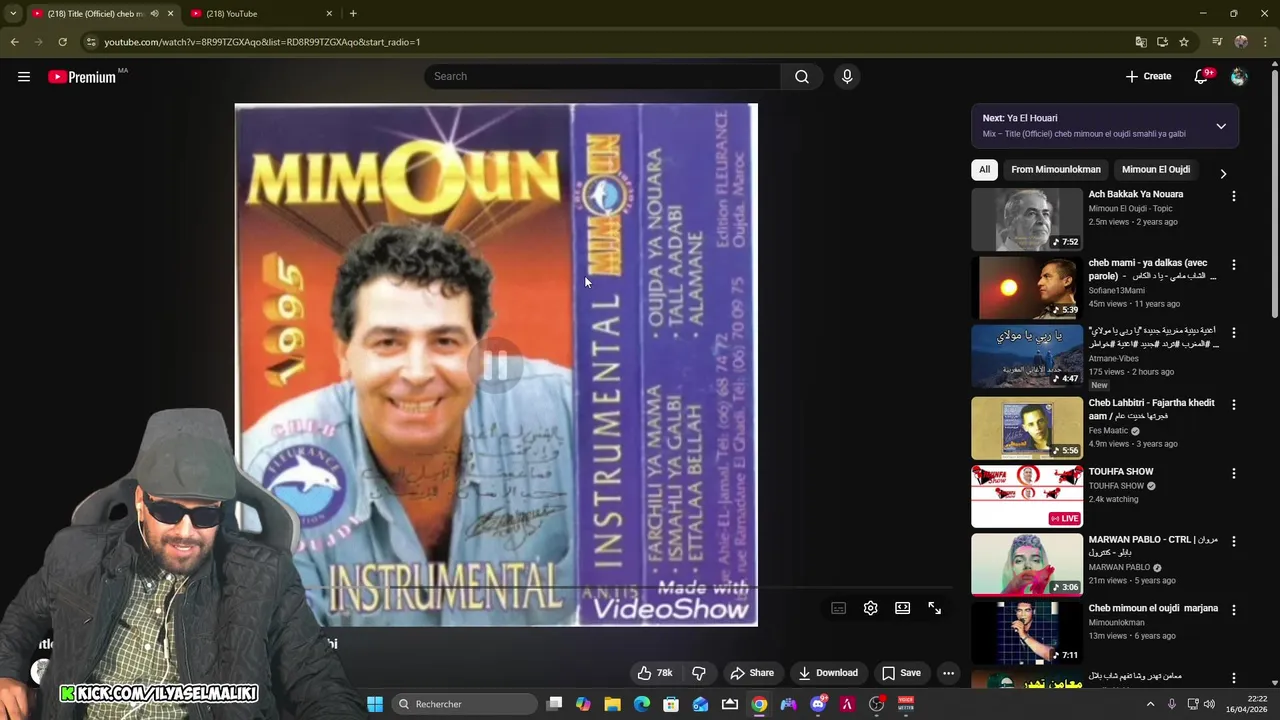Download the video

point(828,673)
